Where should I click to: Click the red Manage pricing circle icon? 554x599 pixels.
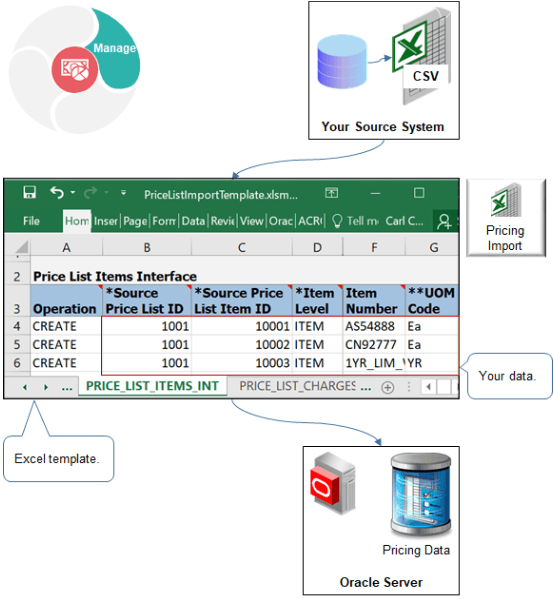click(75, 70)
